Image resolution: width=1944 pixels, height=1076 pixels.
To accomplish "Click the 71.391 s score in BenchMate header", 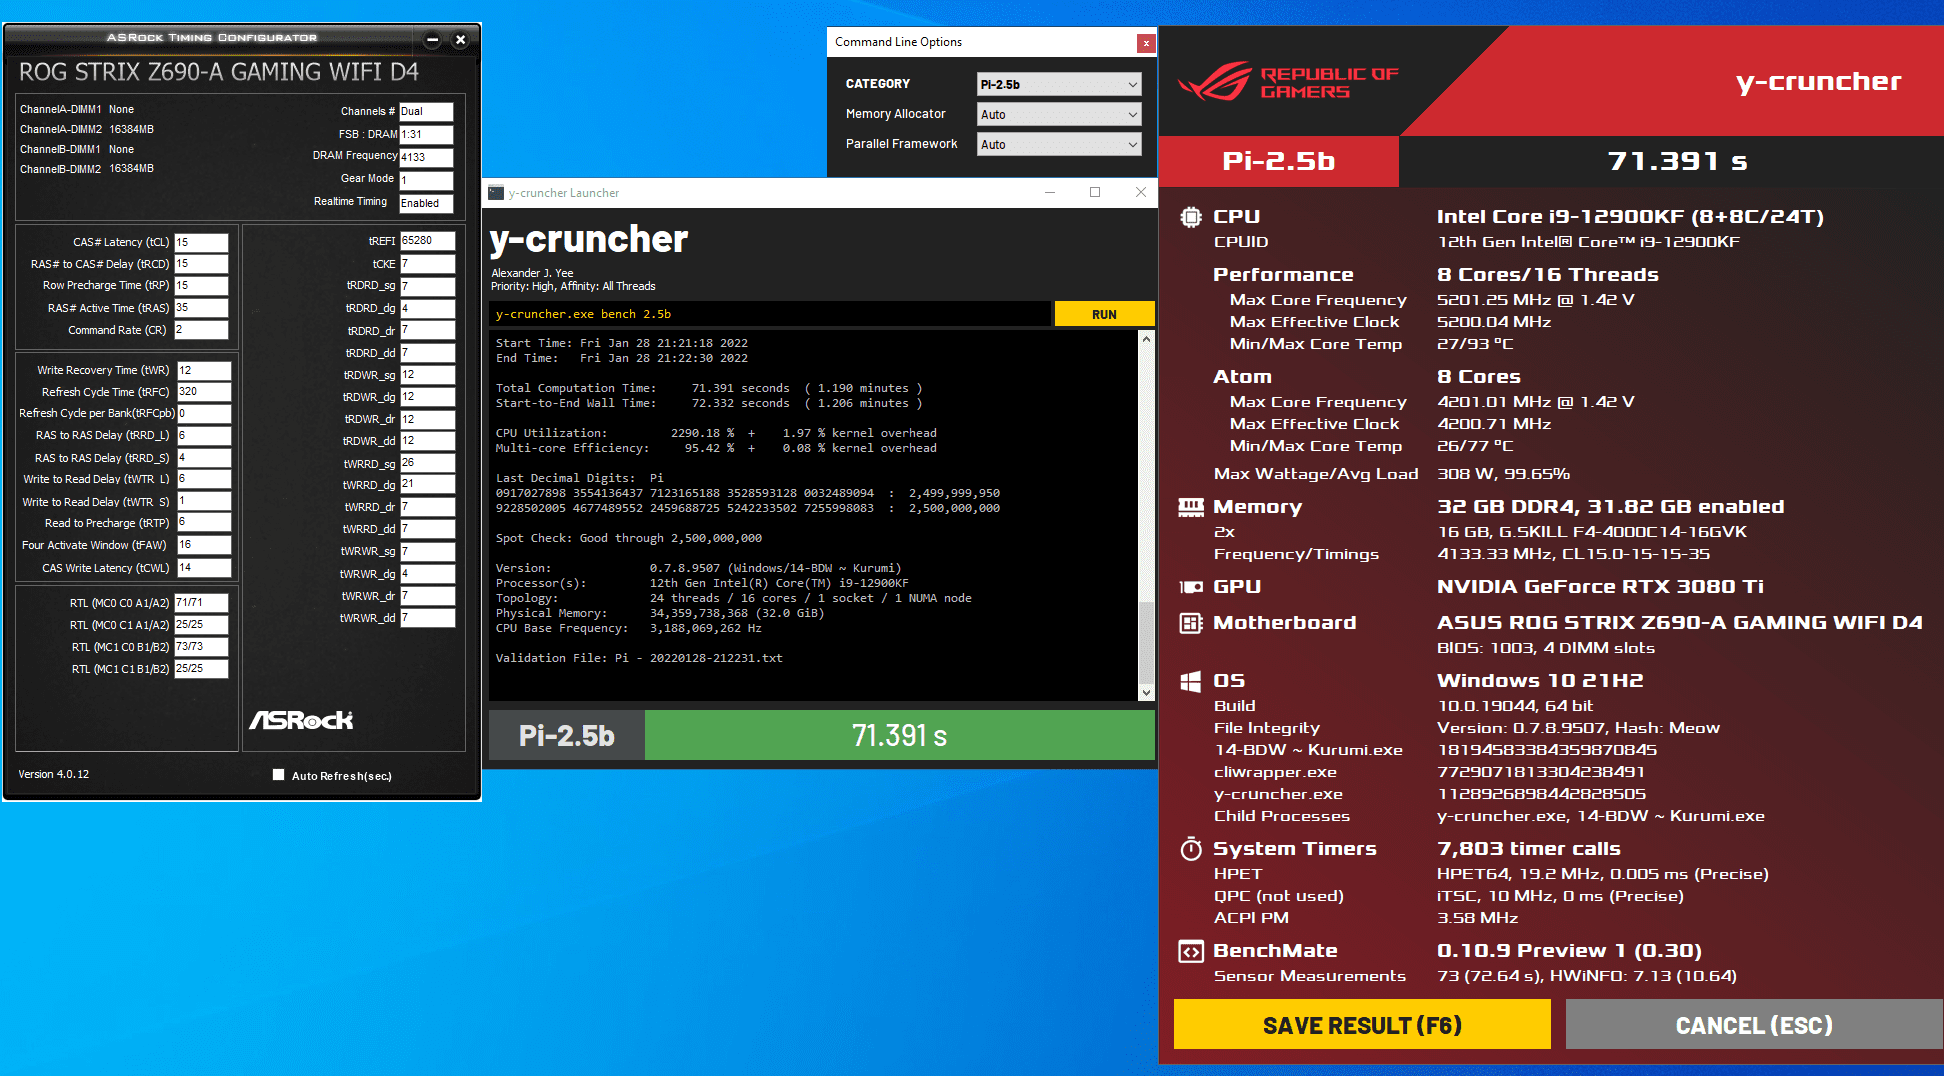I will 1677,161.
